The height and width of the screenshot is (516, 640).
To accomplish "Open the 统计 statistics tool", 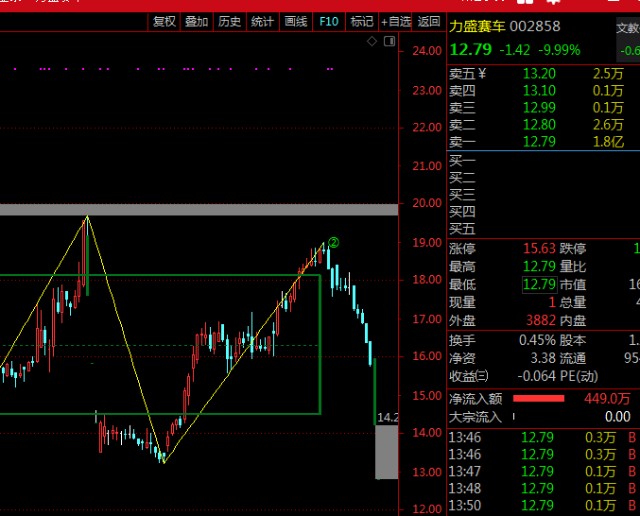I will pyautogui.click(x=262, y=22).
